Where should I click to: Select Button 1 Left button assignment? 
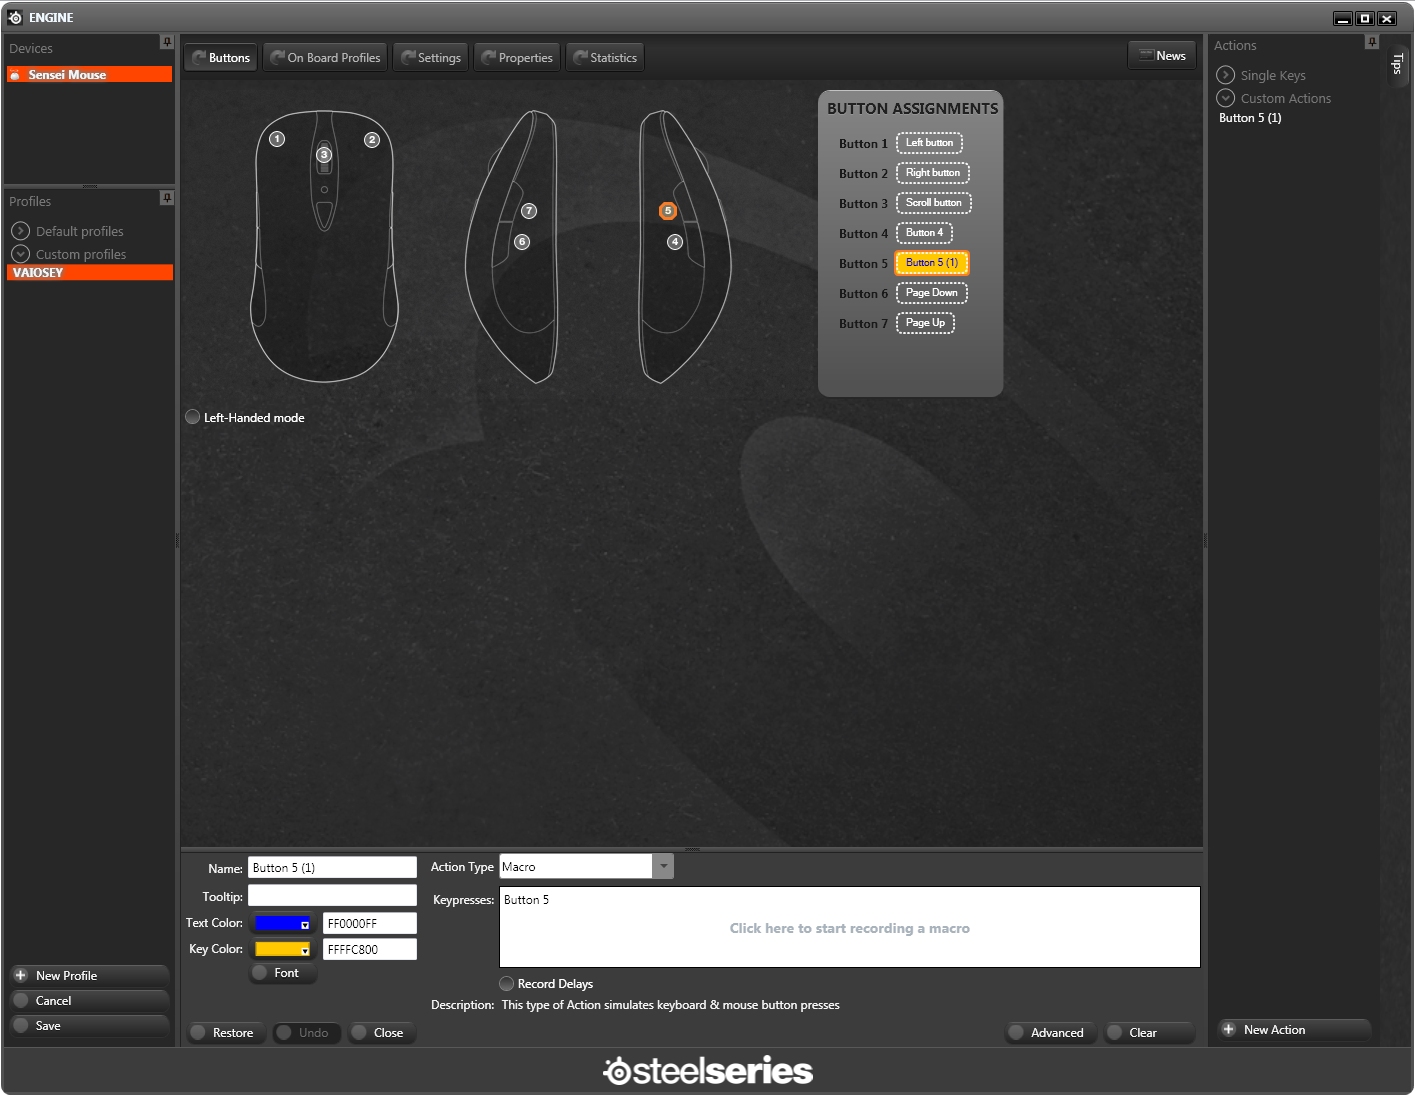(x=929, y=143)
